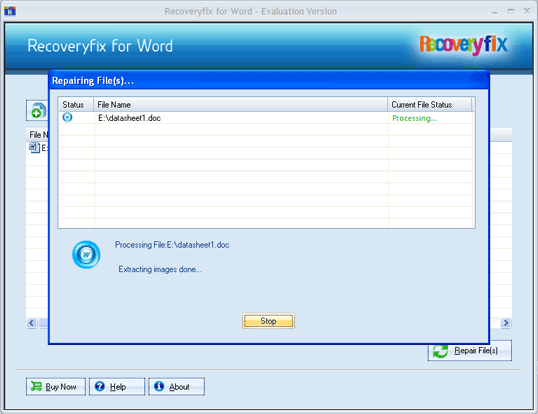Click the add file icon with green plus
Viewport: 538px width, 414px height.
pyautogui.click(x=37, y=111)
